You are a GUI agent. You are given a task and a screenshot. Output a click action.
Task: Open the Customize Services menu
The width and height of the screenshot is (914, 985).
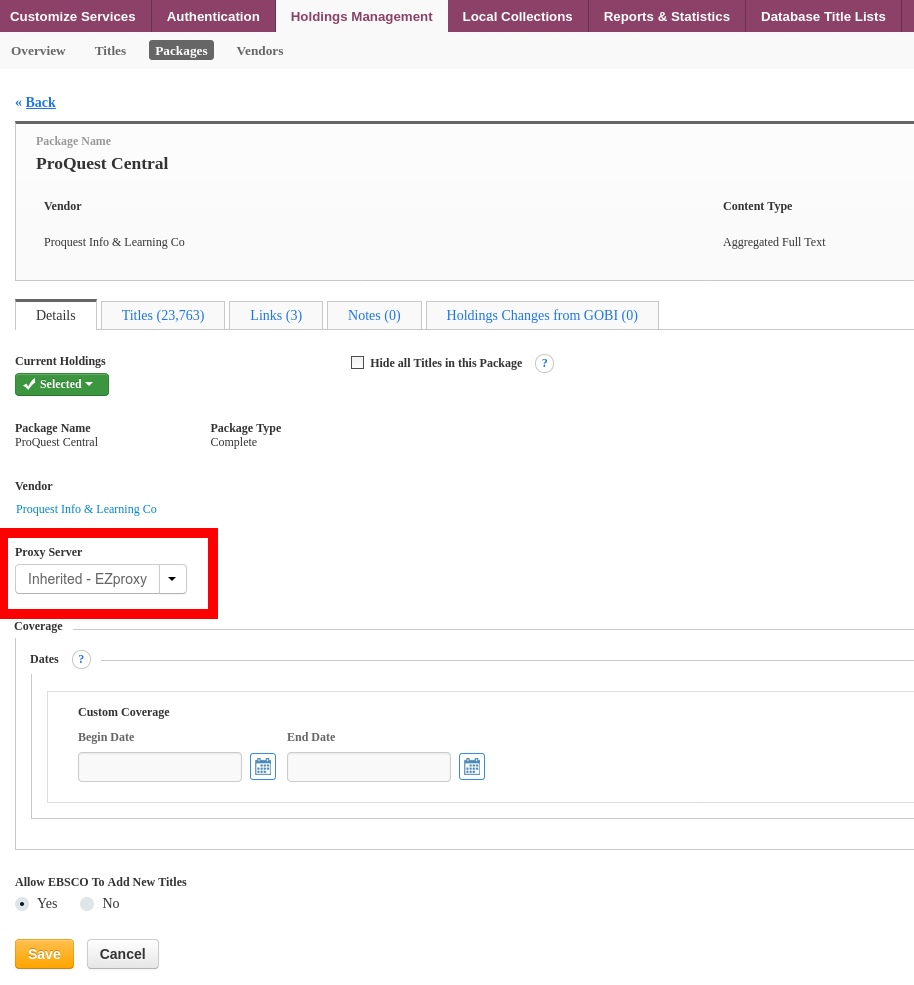click(73, 16)
